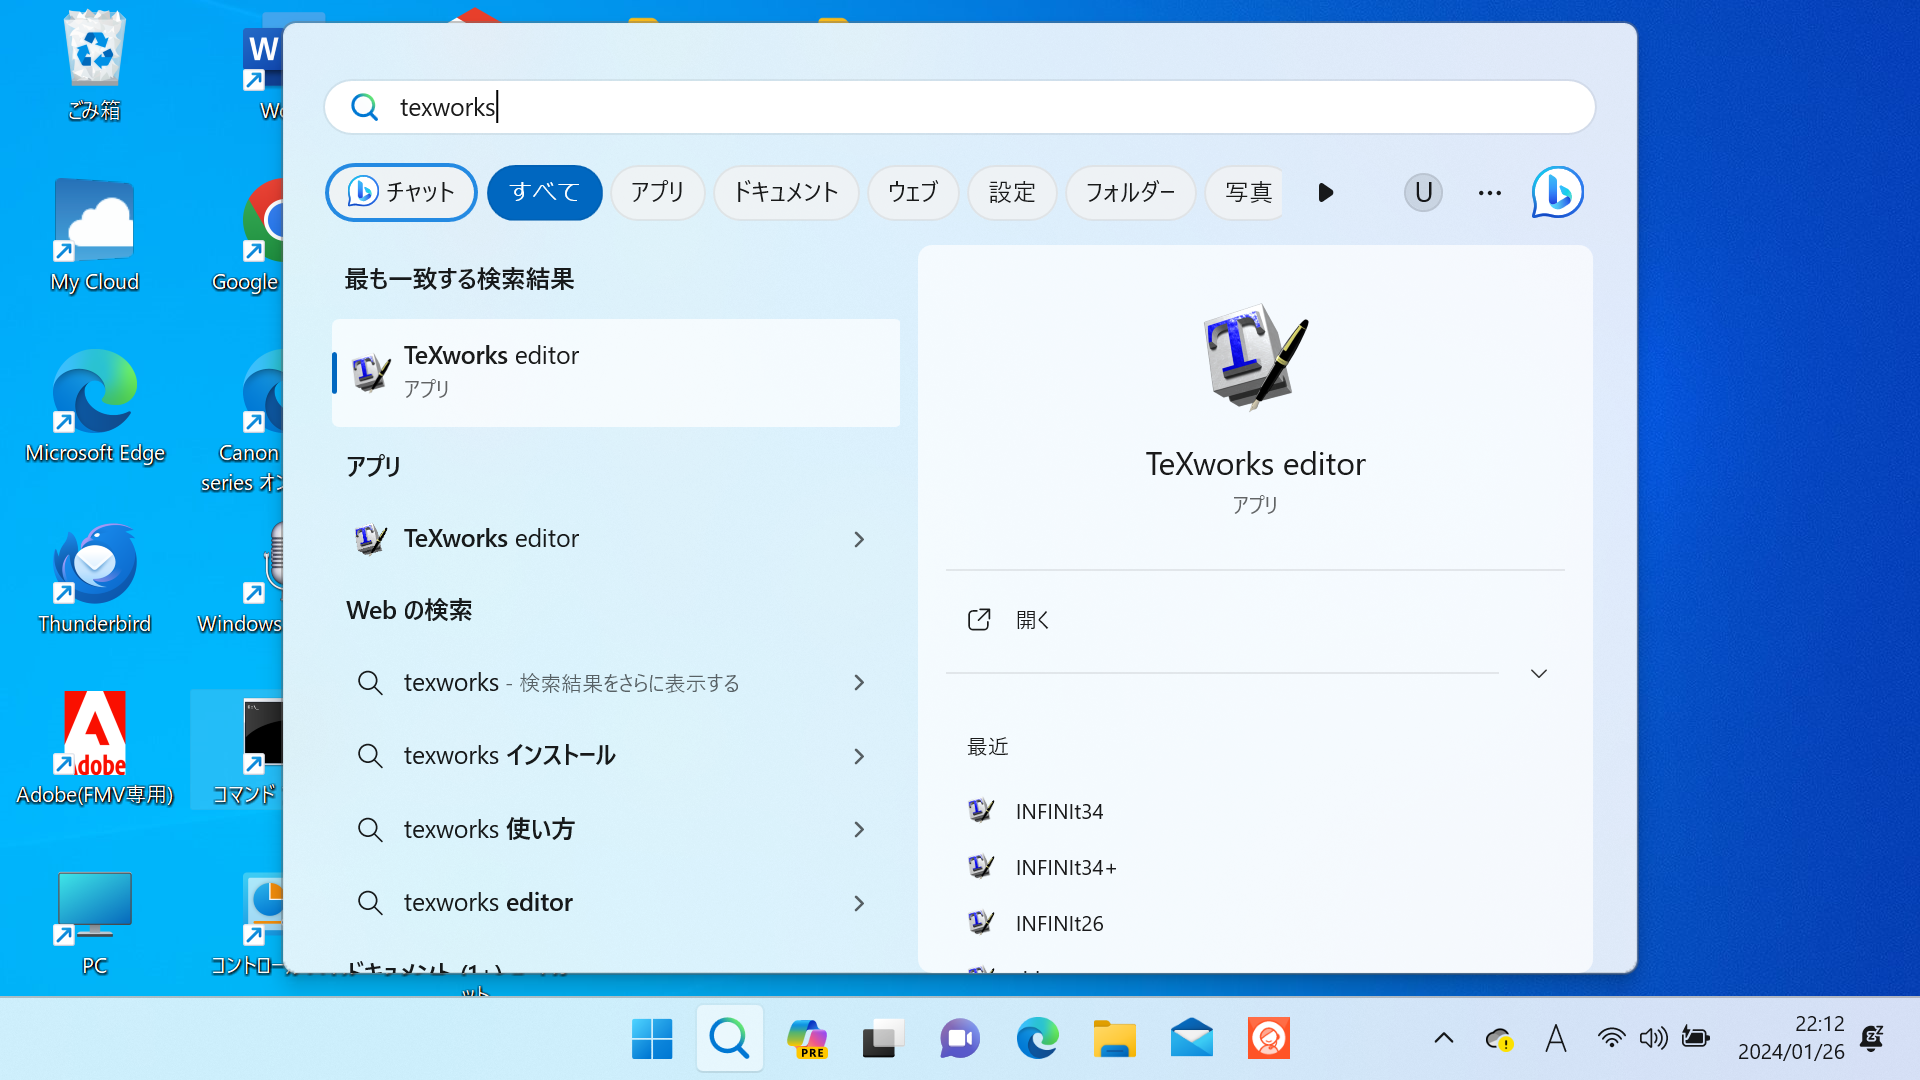This screenshot has height=1080, width=1920.
Task: Expand more details below the 開く option
Action: [x=1538, y=673]
